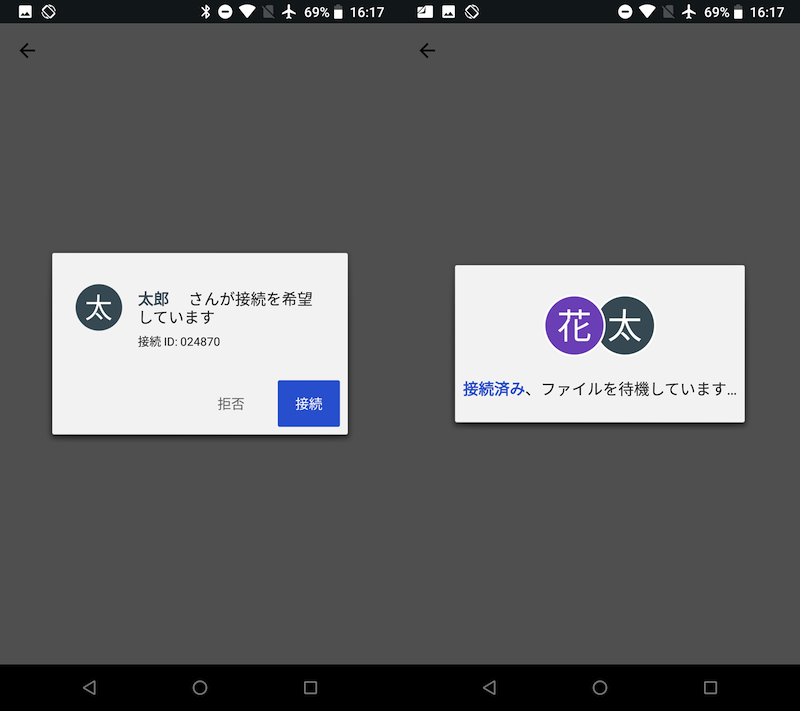800x711 pixels.
Task: Tap recent apps button on left screen
Action: pos(310,688)
